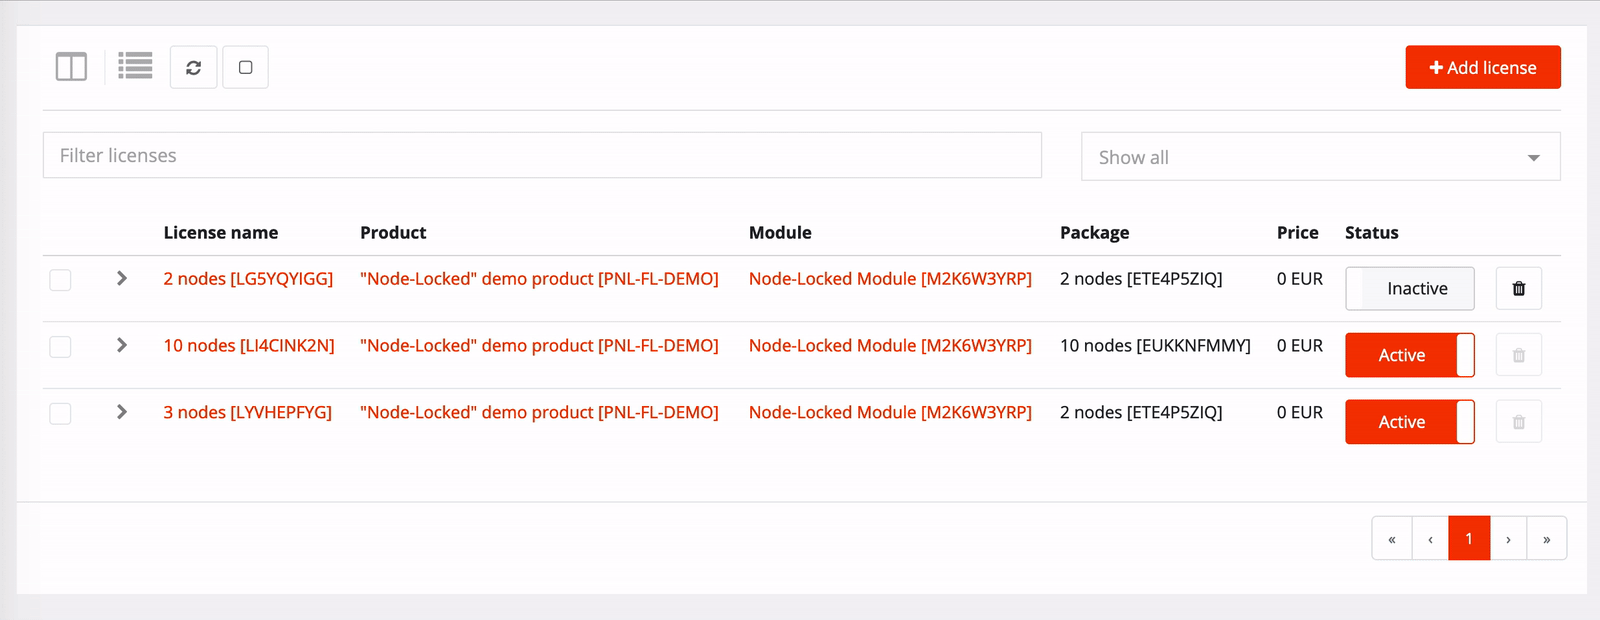Delete the 2 nodes LG5YQYIGG license
The width and height of the screenshot is (1600, 620).
click(x=1518, y=288)
